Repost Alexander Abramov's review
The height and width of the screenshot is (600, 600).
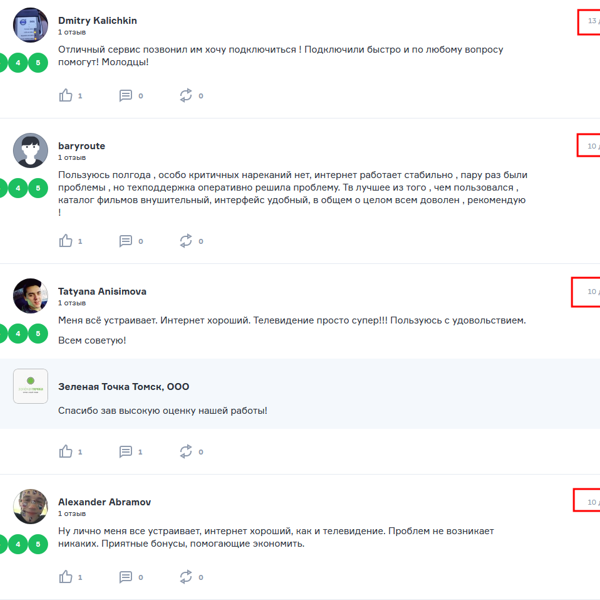[186, 577]
